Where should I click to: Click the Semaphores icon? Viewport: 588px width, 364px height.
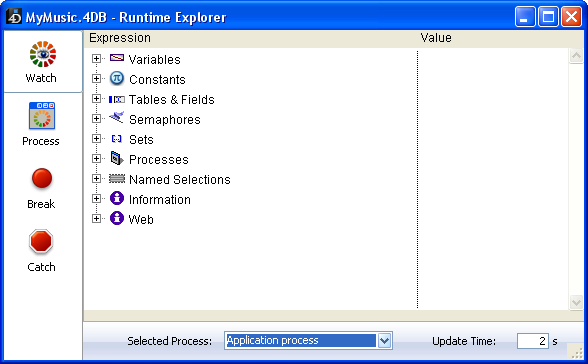[117, 118]
